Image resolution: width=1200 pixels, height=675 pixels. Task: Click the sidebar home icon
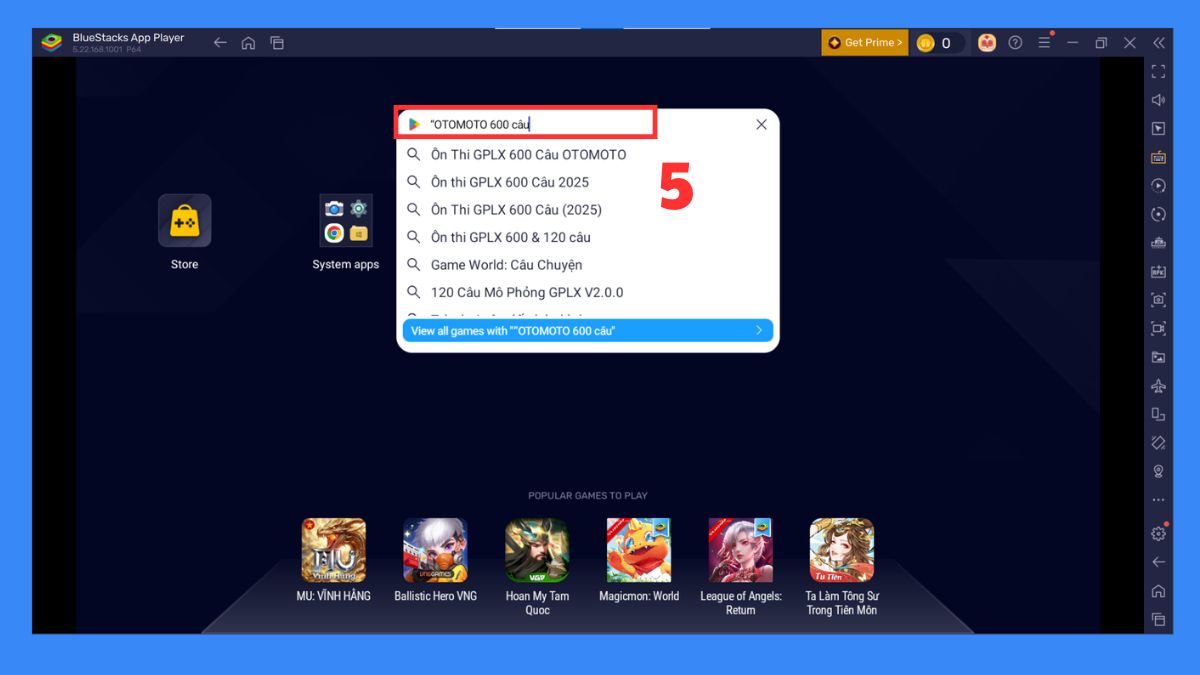(x=1158, y=591)
